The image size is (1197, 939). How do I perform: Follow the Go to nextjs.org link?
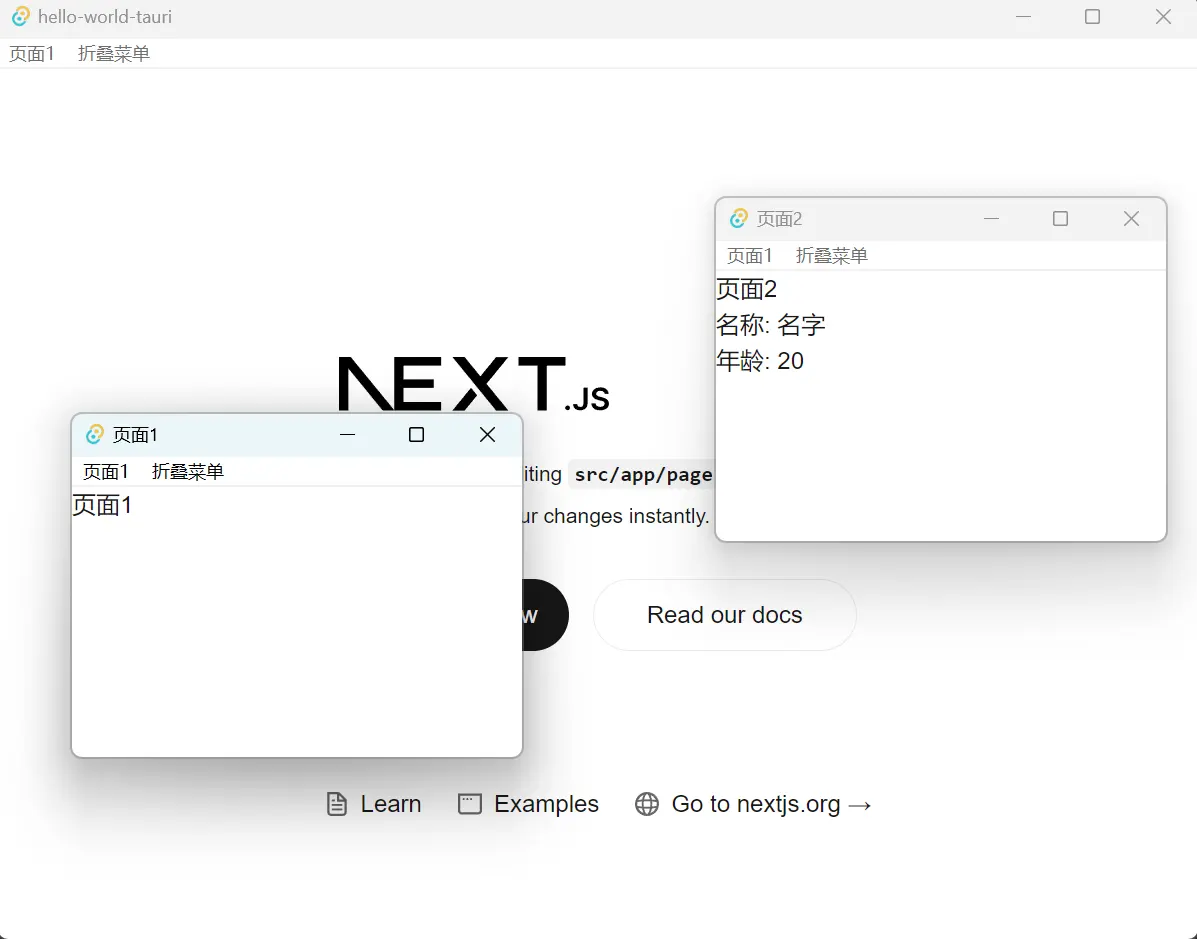[753, 804]
